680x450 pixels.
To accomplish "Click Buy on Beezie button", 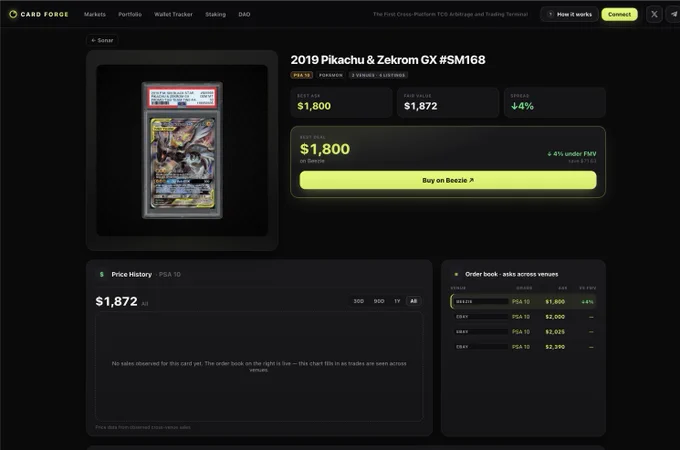I will pyautogui.click(x=448, y=180).
